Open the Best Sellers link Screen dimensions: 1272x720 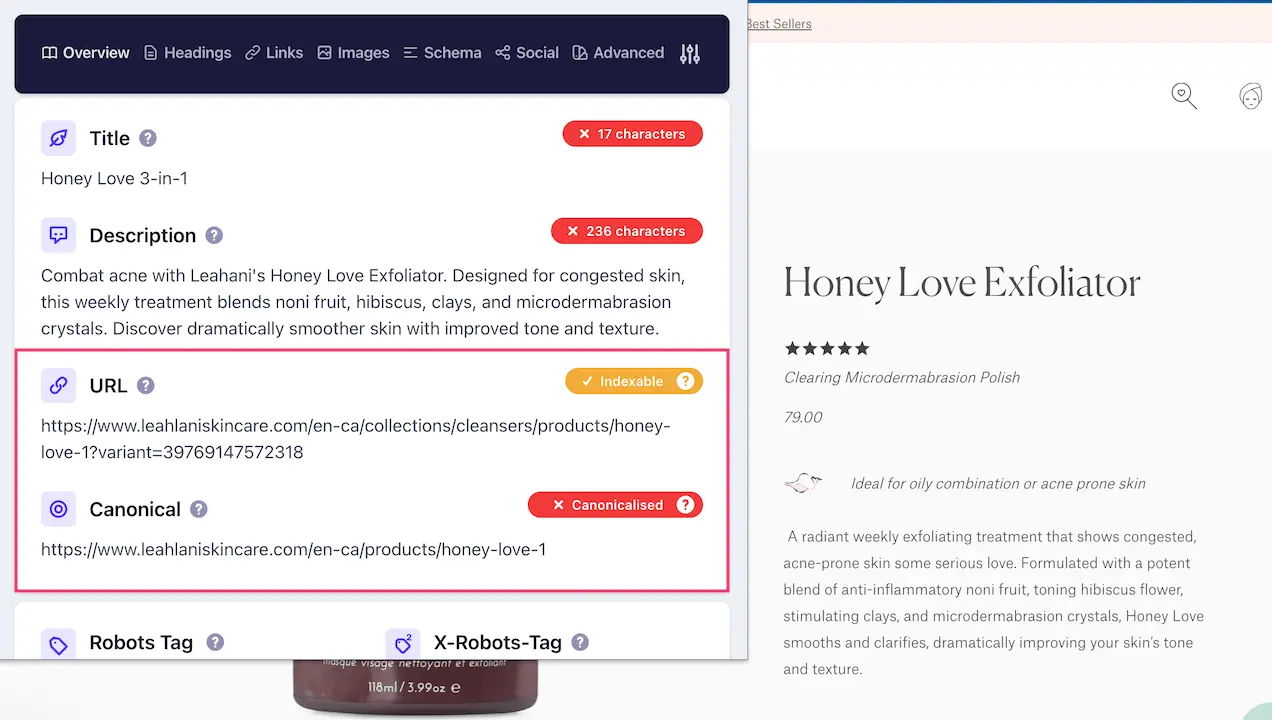click(779, 23)
